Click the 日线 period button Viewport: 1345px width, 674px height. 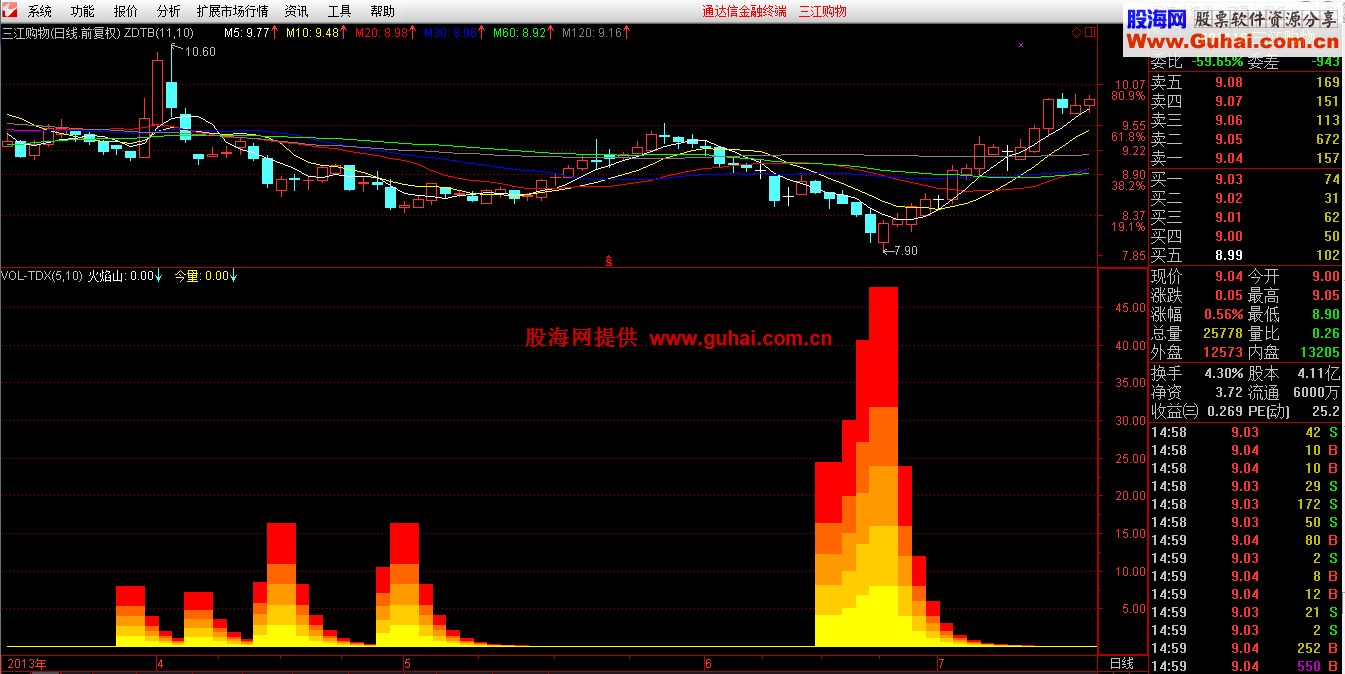click(x=1122, y=664)
